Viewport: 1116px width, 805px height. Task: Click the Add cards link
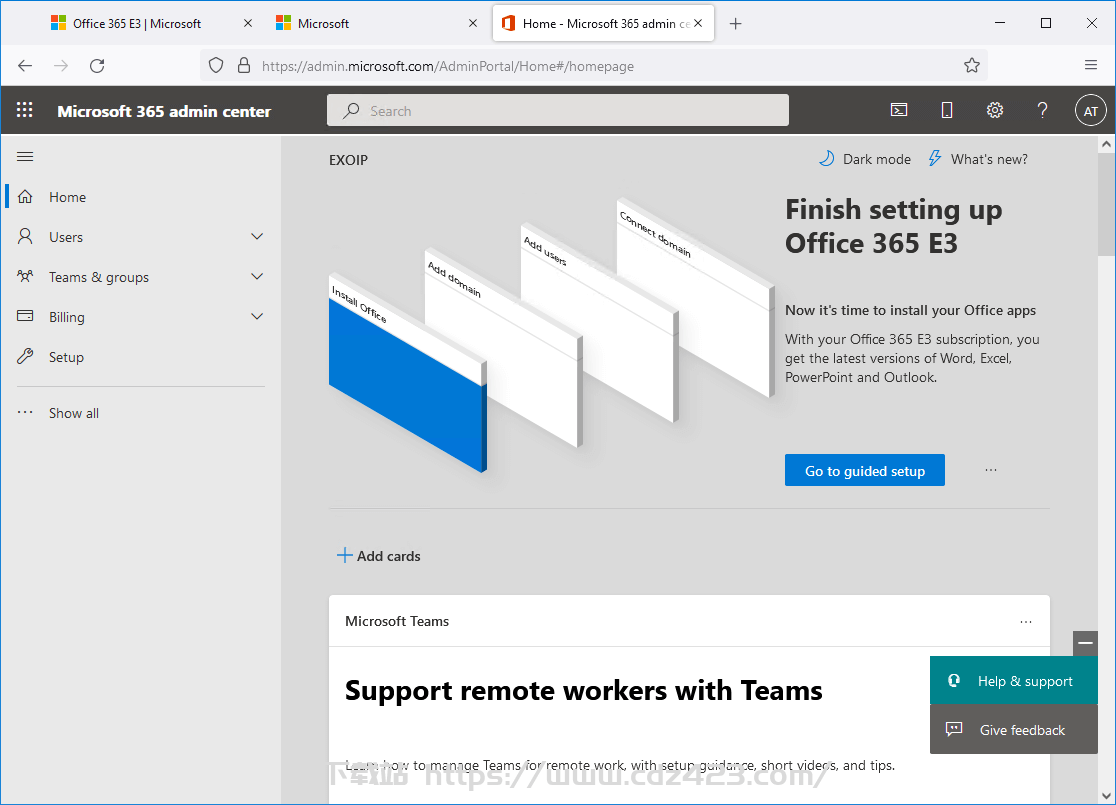pos(379,555)
